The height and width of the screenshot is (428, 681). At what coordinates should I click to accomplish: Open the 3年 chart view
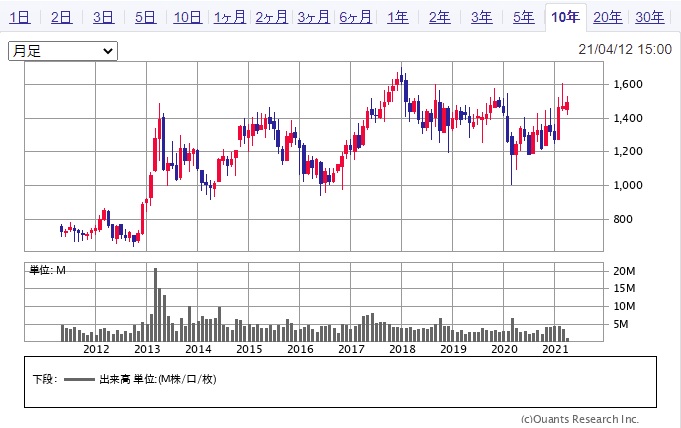482,17
